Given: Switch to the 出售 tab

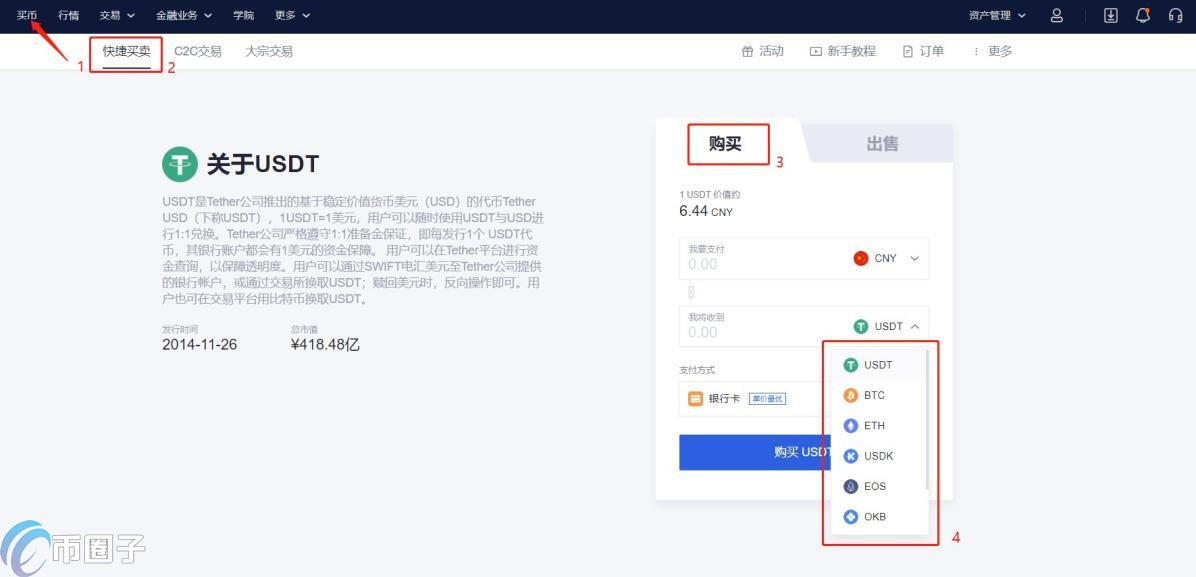Looking at the screenshot, I should [x=881, y=144].
